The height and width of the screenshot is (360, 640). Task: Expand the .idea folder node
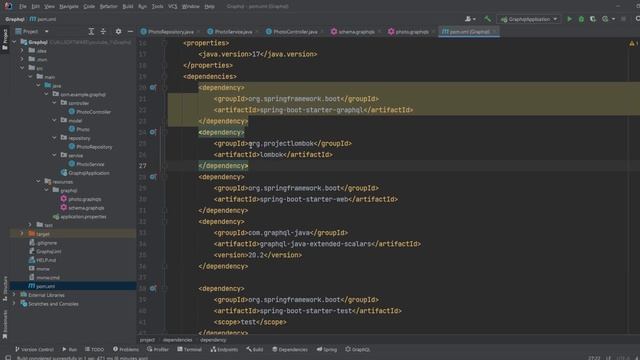click(x=22, y=51)
